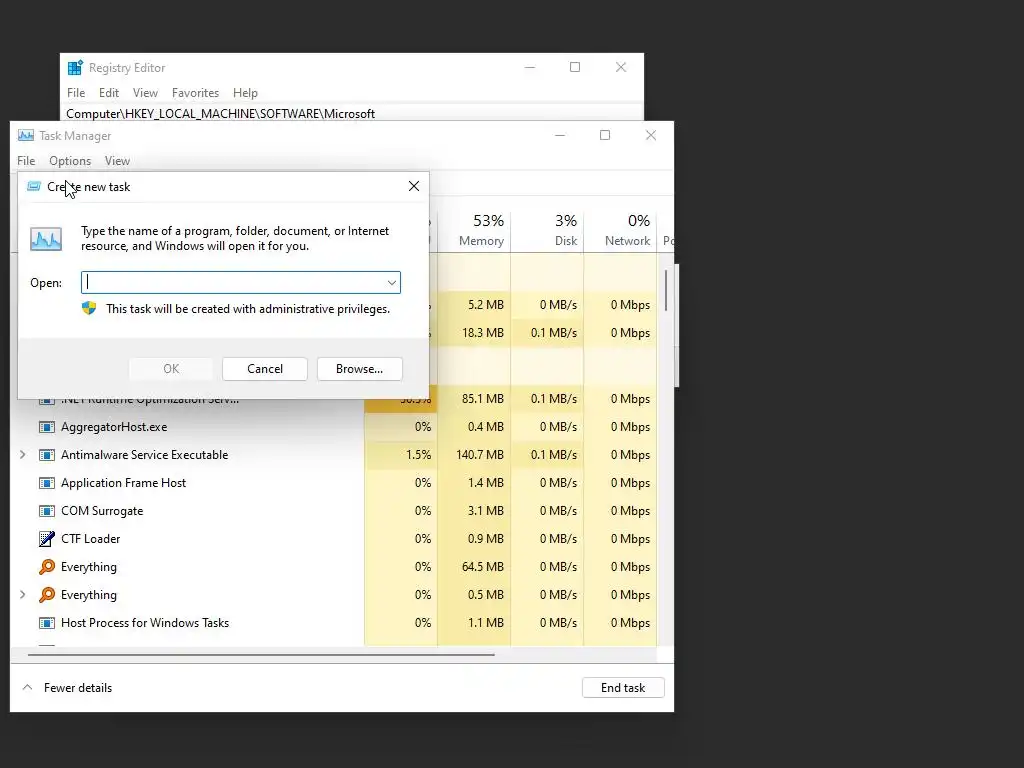Expand the Antimalware Service Executable row
The height and width of the screenshot is (768, 1024).
point(23,455)
